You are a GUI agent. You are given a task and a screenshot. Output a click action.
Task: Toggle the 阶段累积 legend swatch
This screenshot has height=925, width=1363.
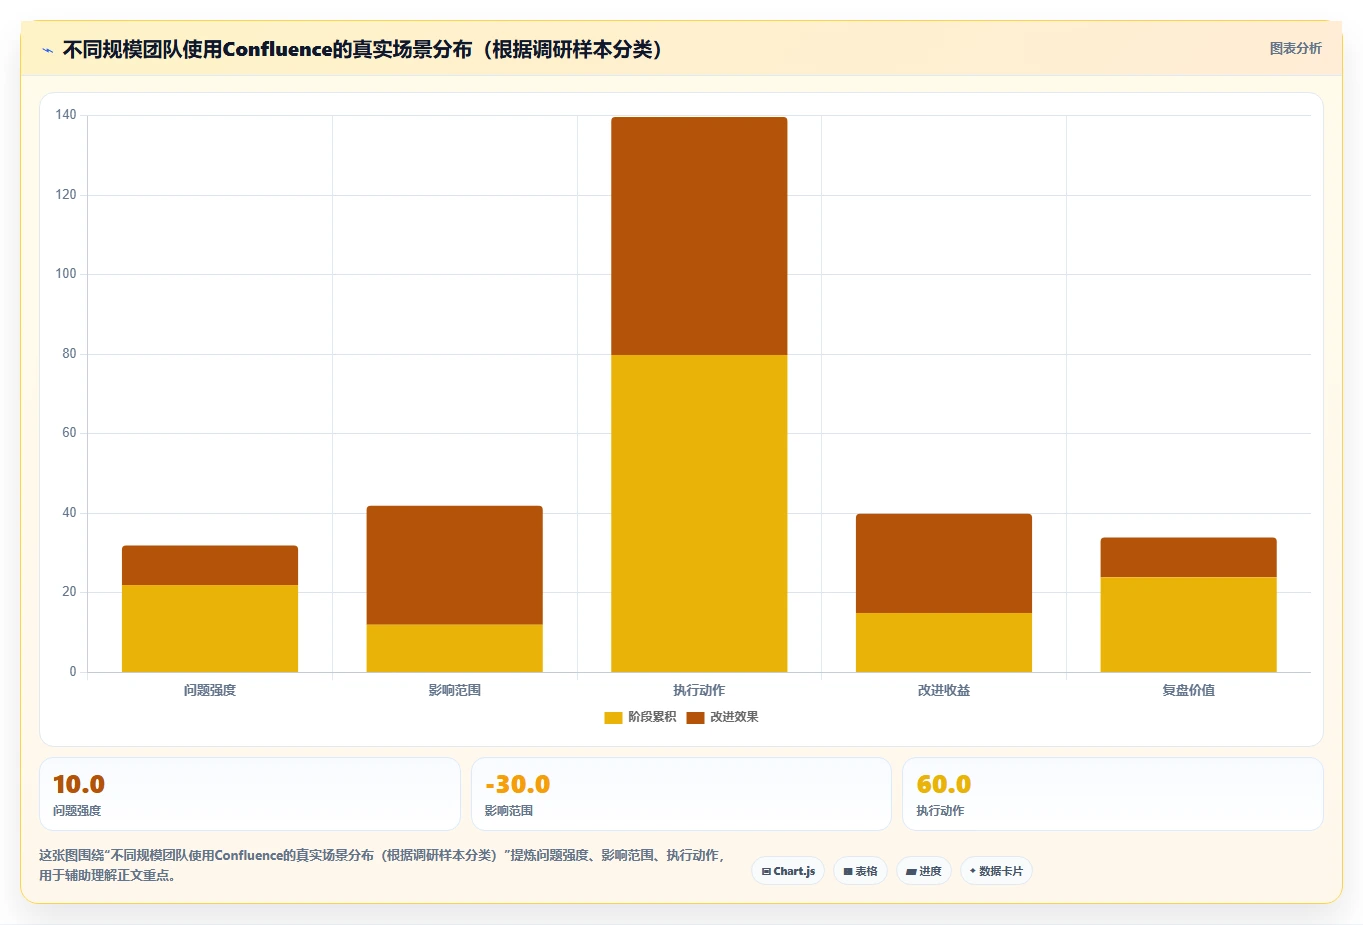613,717
